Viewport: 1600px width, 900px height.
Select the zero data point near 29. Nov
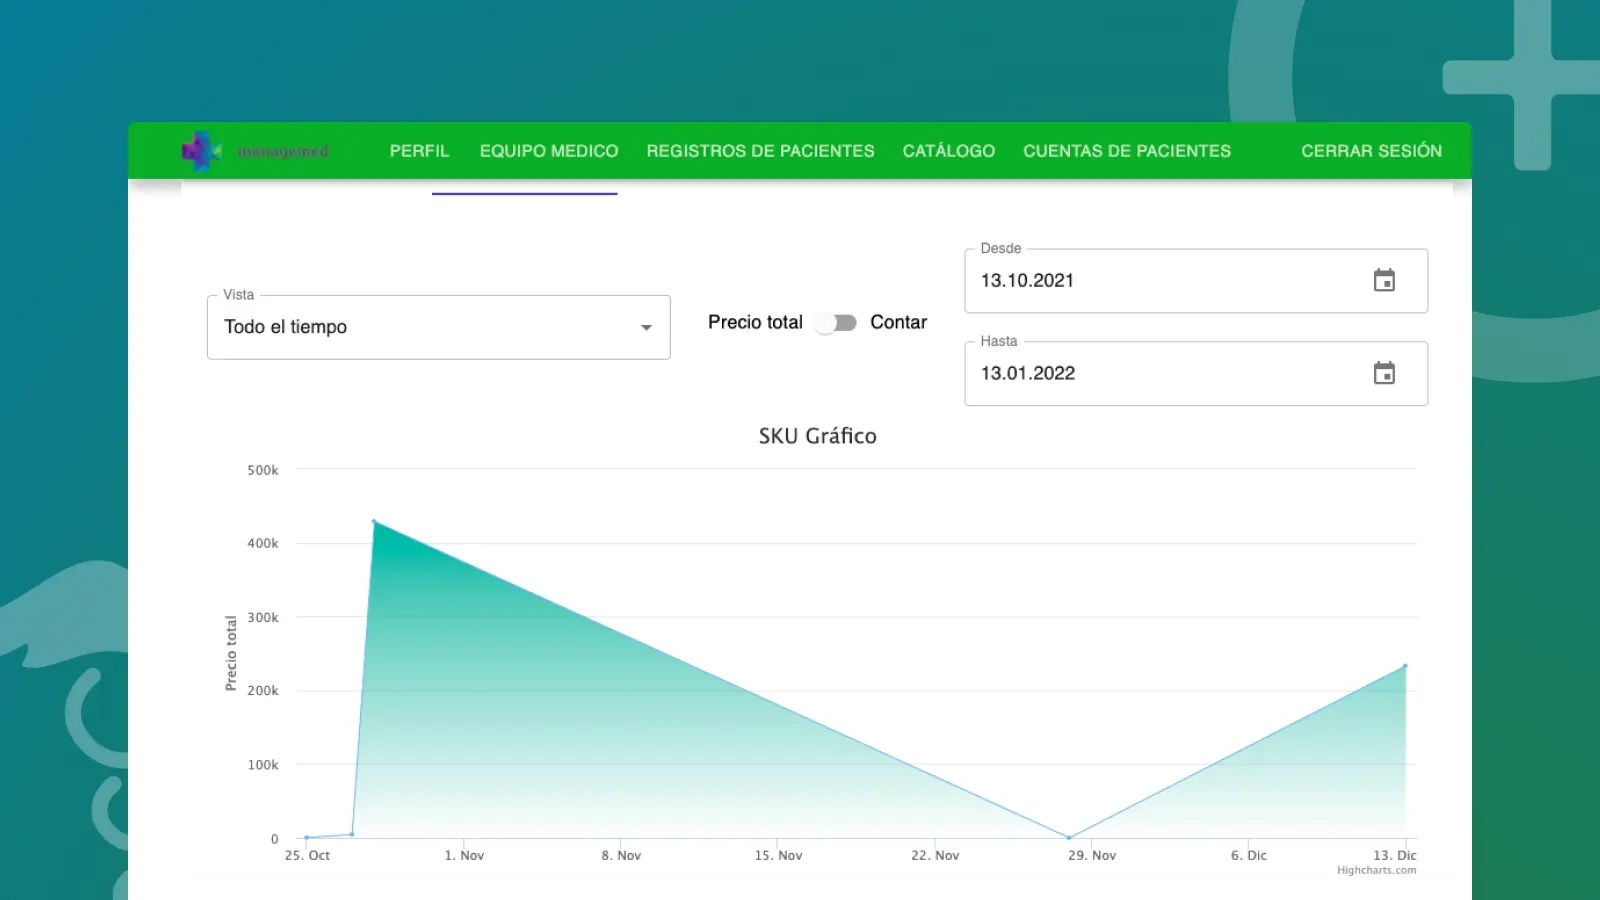1069,838
